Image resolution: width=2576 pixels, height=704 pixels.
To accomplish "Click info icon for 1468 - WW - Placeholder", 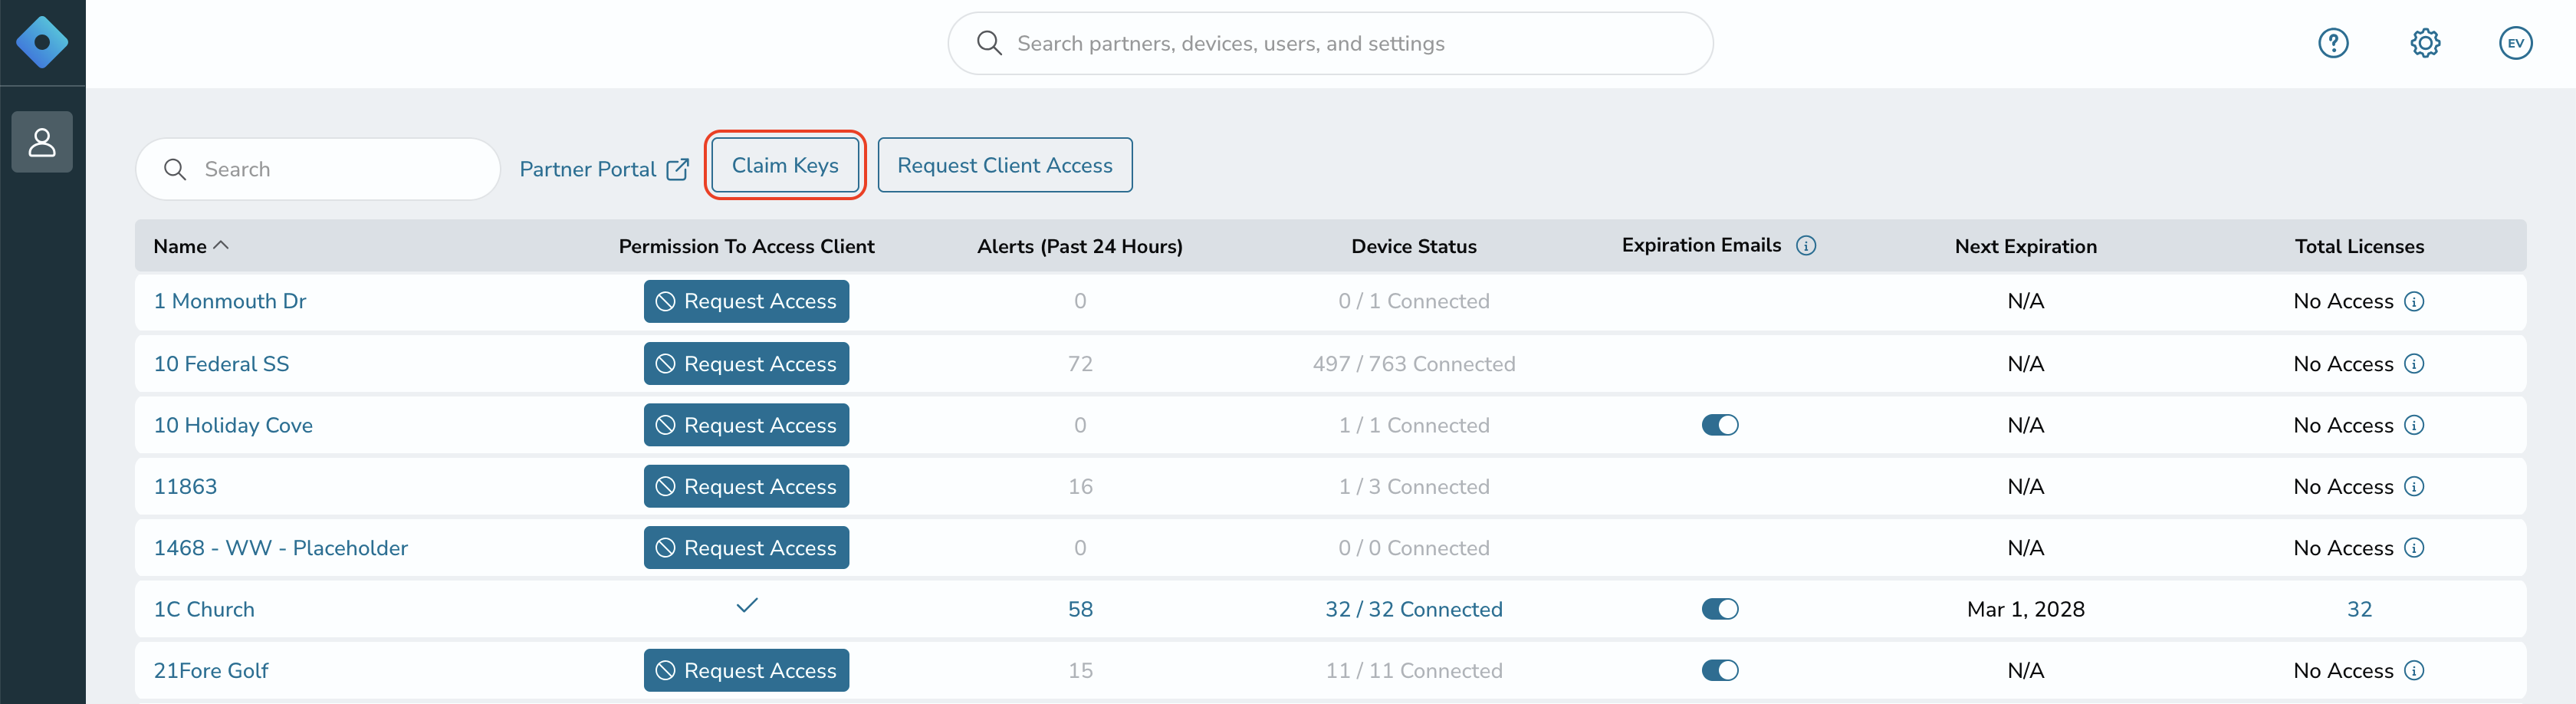I will coord(2414,547).
